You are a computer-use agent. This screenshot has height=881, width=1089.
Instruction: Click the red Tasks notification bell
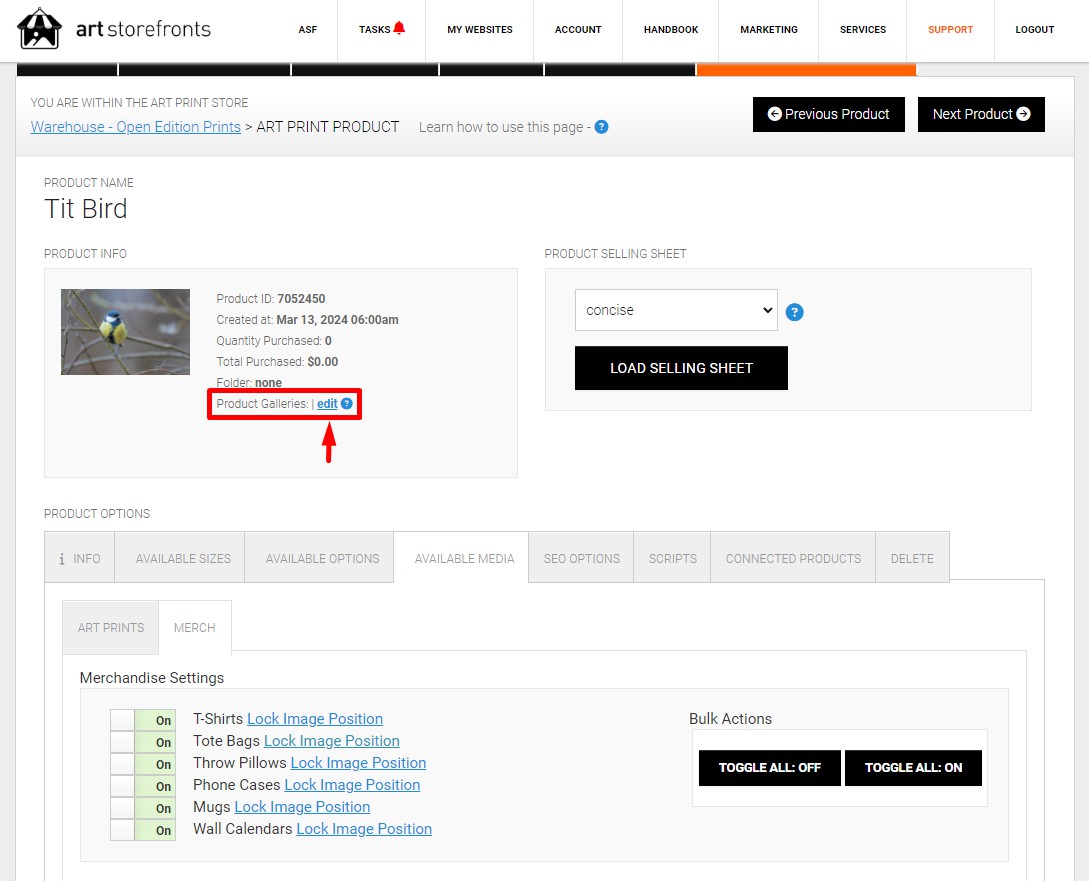point(399,28)
